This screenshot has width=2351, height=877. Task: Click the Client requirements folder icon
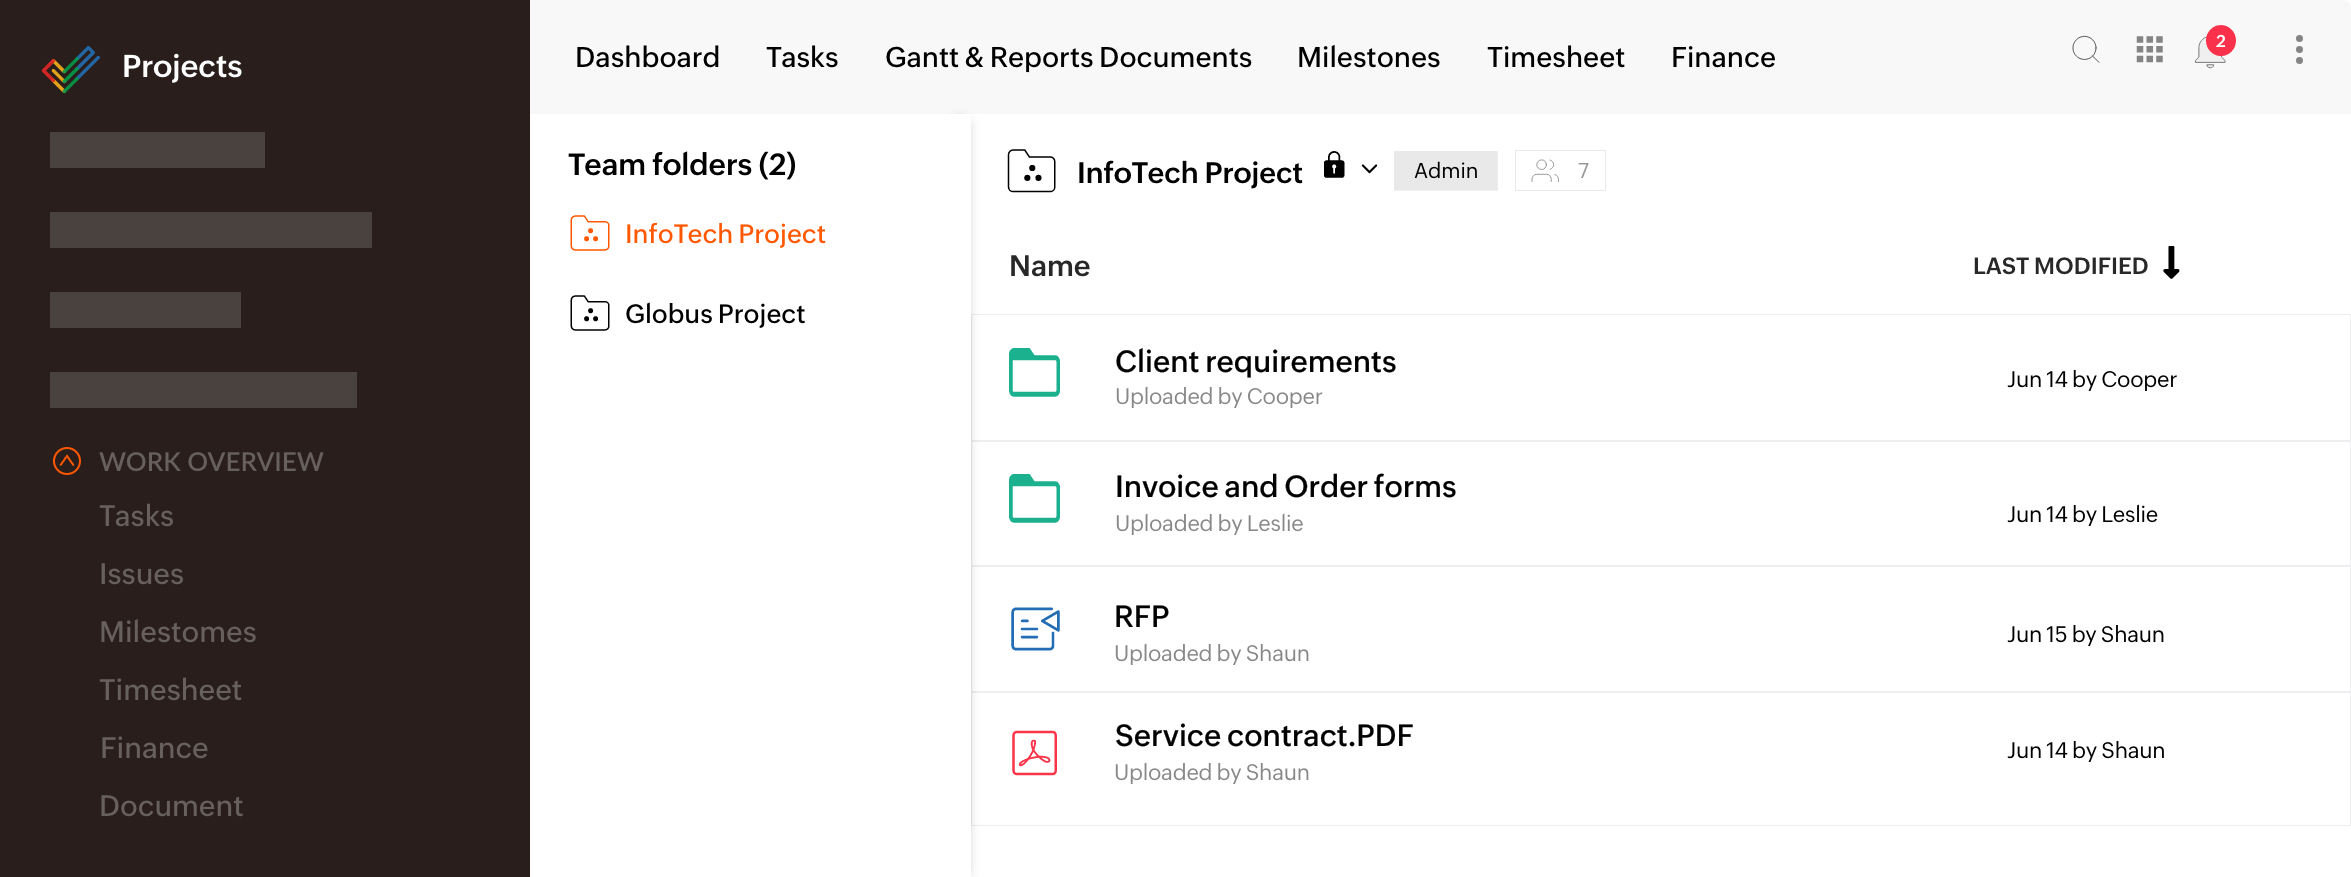click(x=1034, y=373)
